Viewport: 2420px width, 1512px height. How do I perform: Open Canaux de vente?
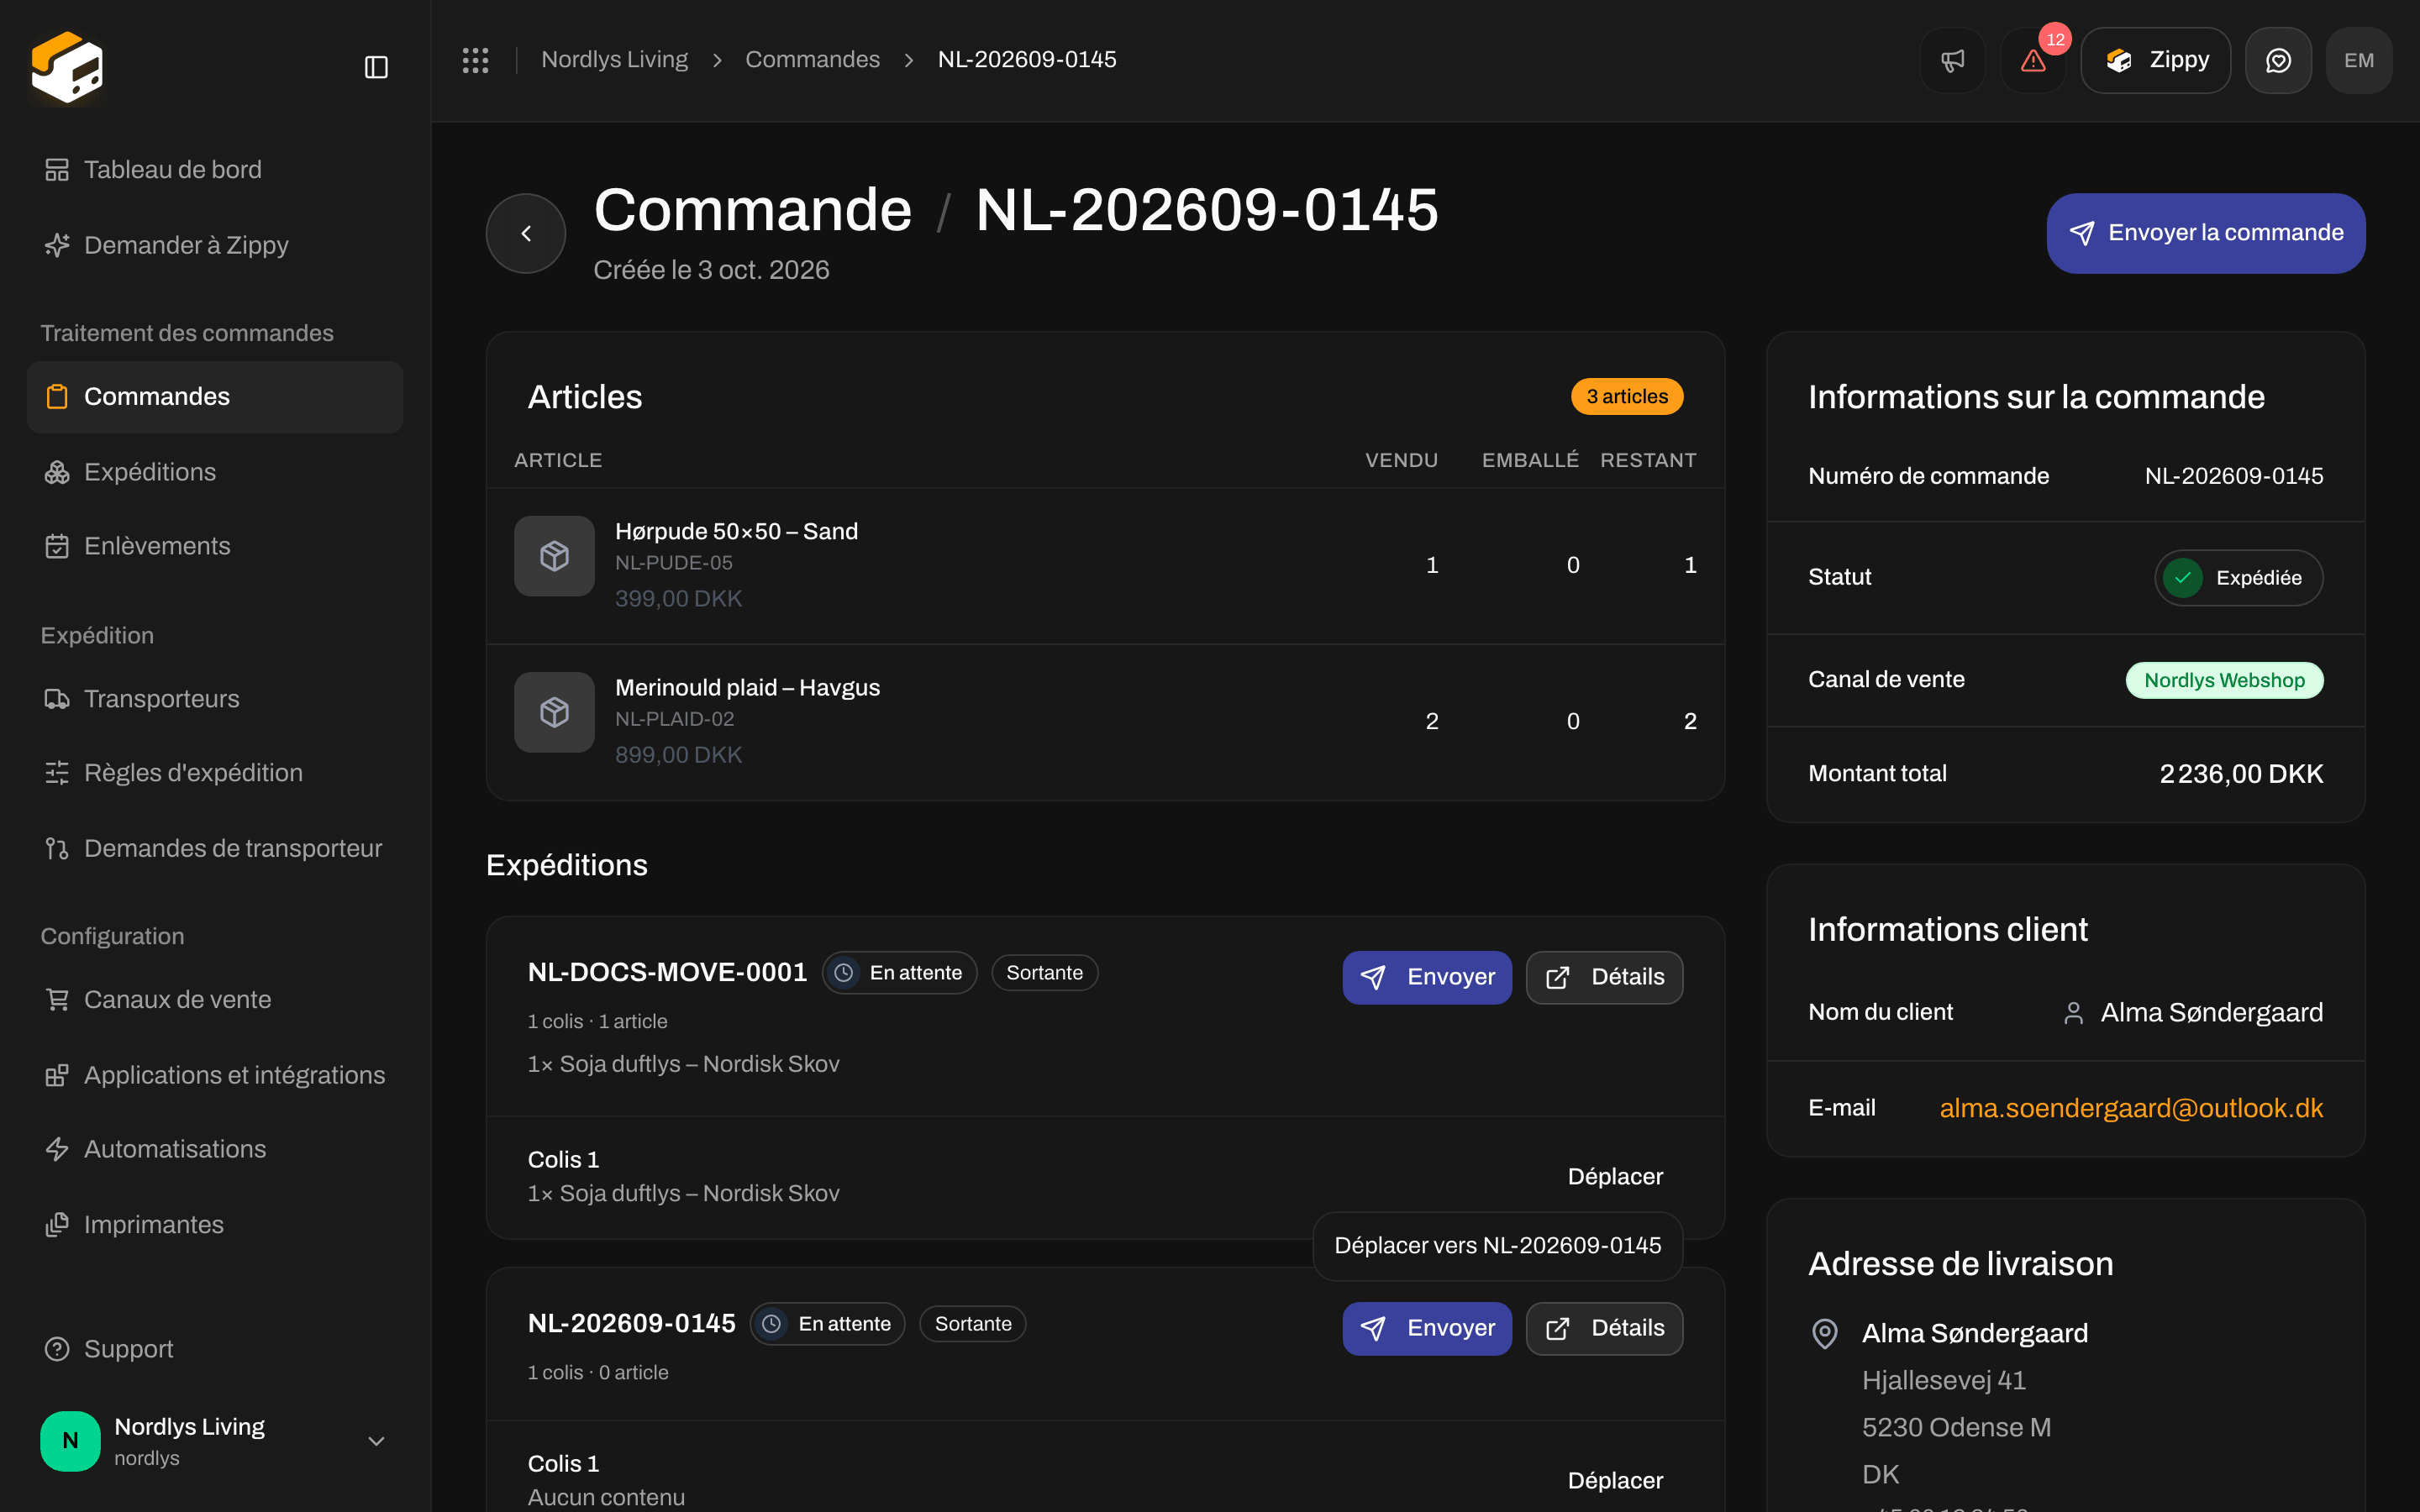(x=215, y=1000)
